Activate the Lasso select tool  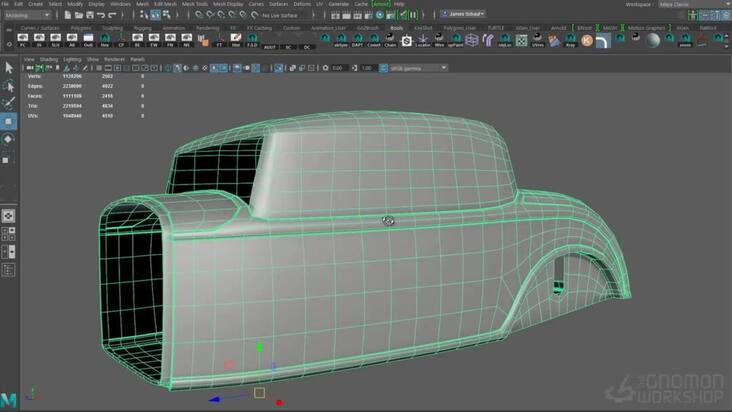coord(8,86)
